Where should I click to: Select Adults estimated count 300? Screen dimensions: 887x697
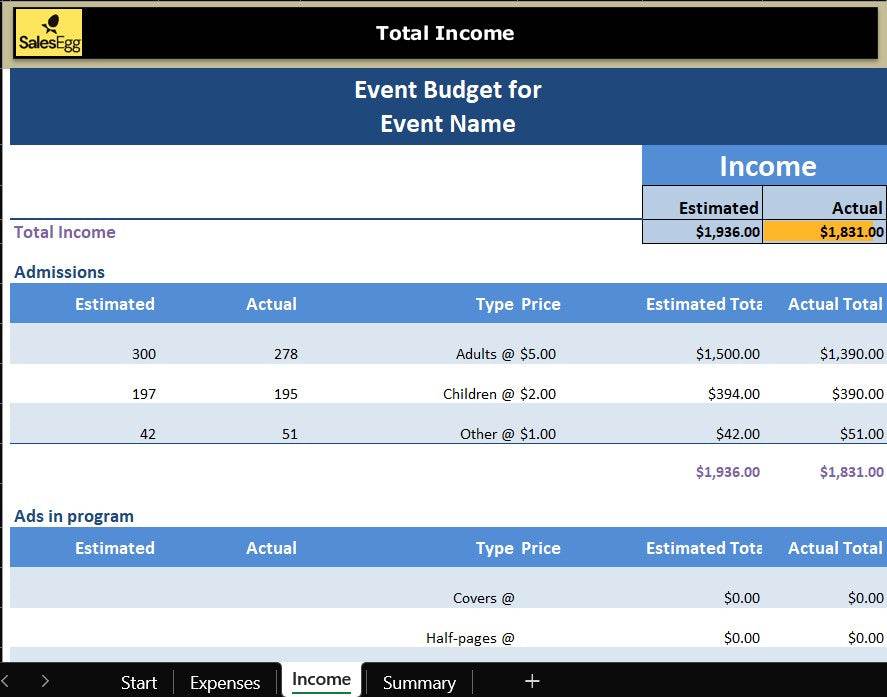coord(143,353)
